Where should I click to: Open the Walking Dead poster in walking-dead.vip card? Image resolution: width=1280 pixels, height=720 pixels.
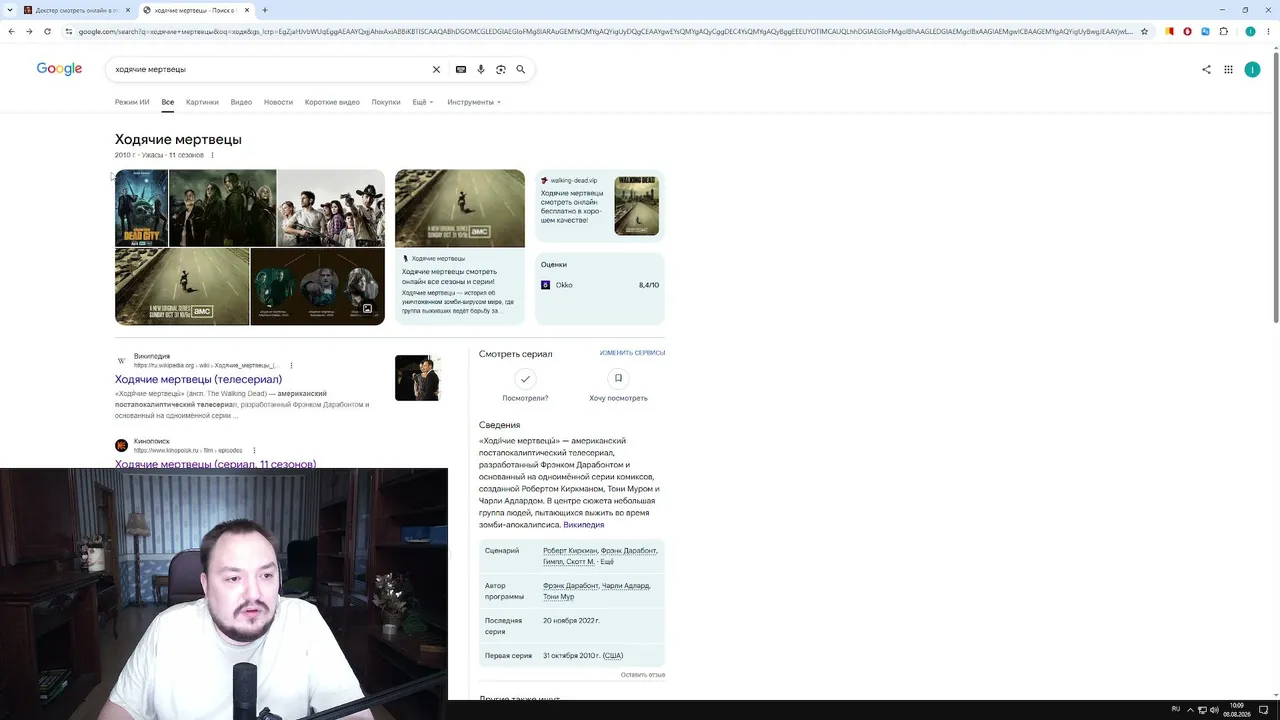[637, 206]
